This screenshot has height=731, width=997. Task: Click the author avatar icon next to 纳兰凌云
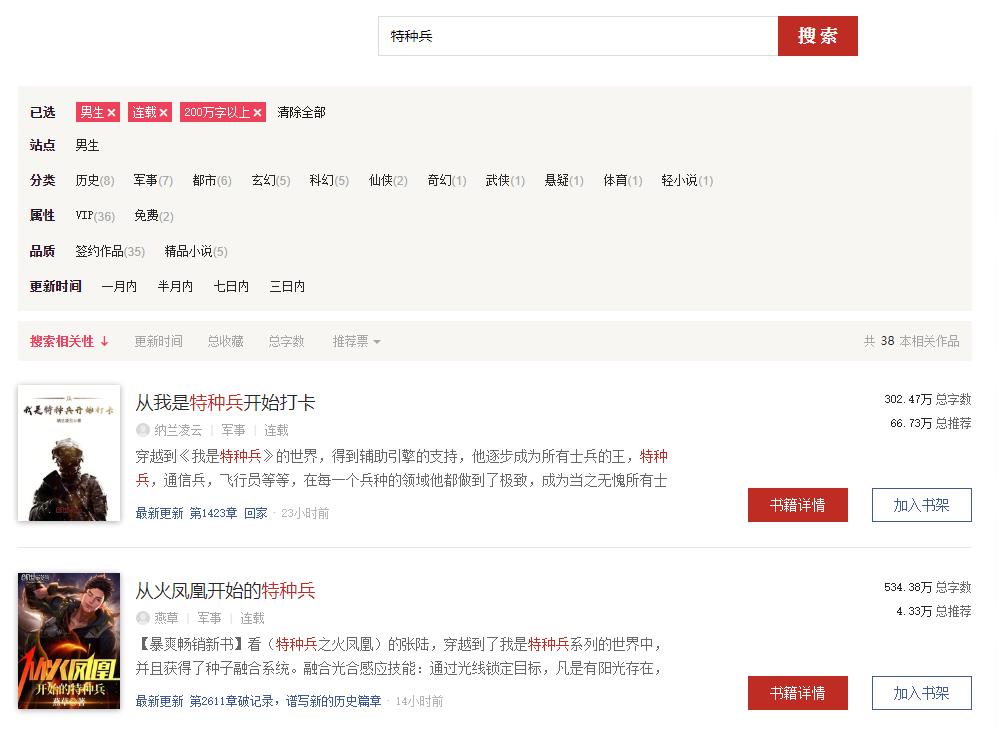[x=141, y=429]
